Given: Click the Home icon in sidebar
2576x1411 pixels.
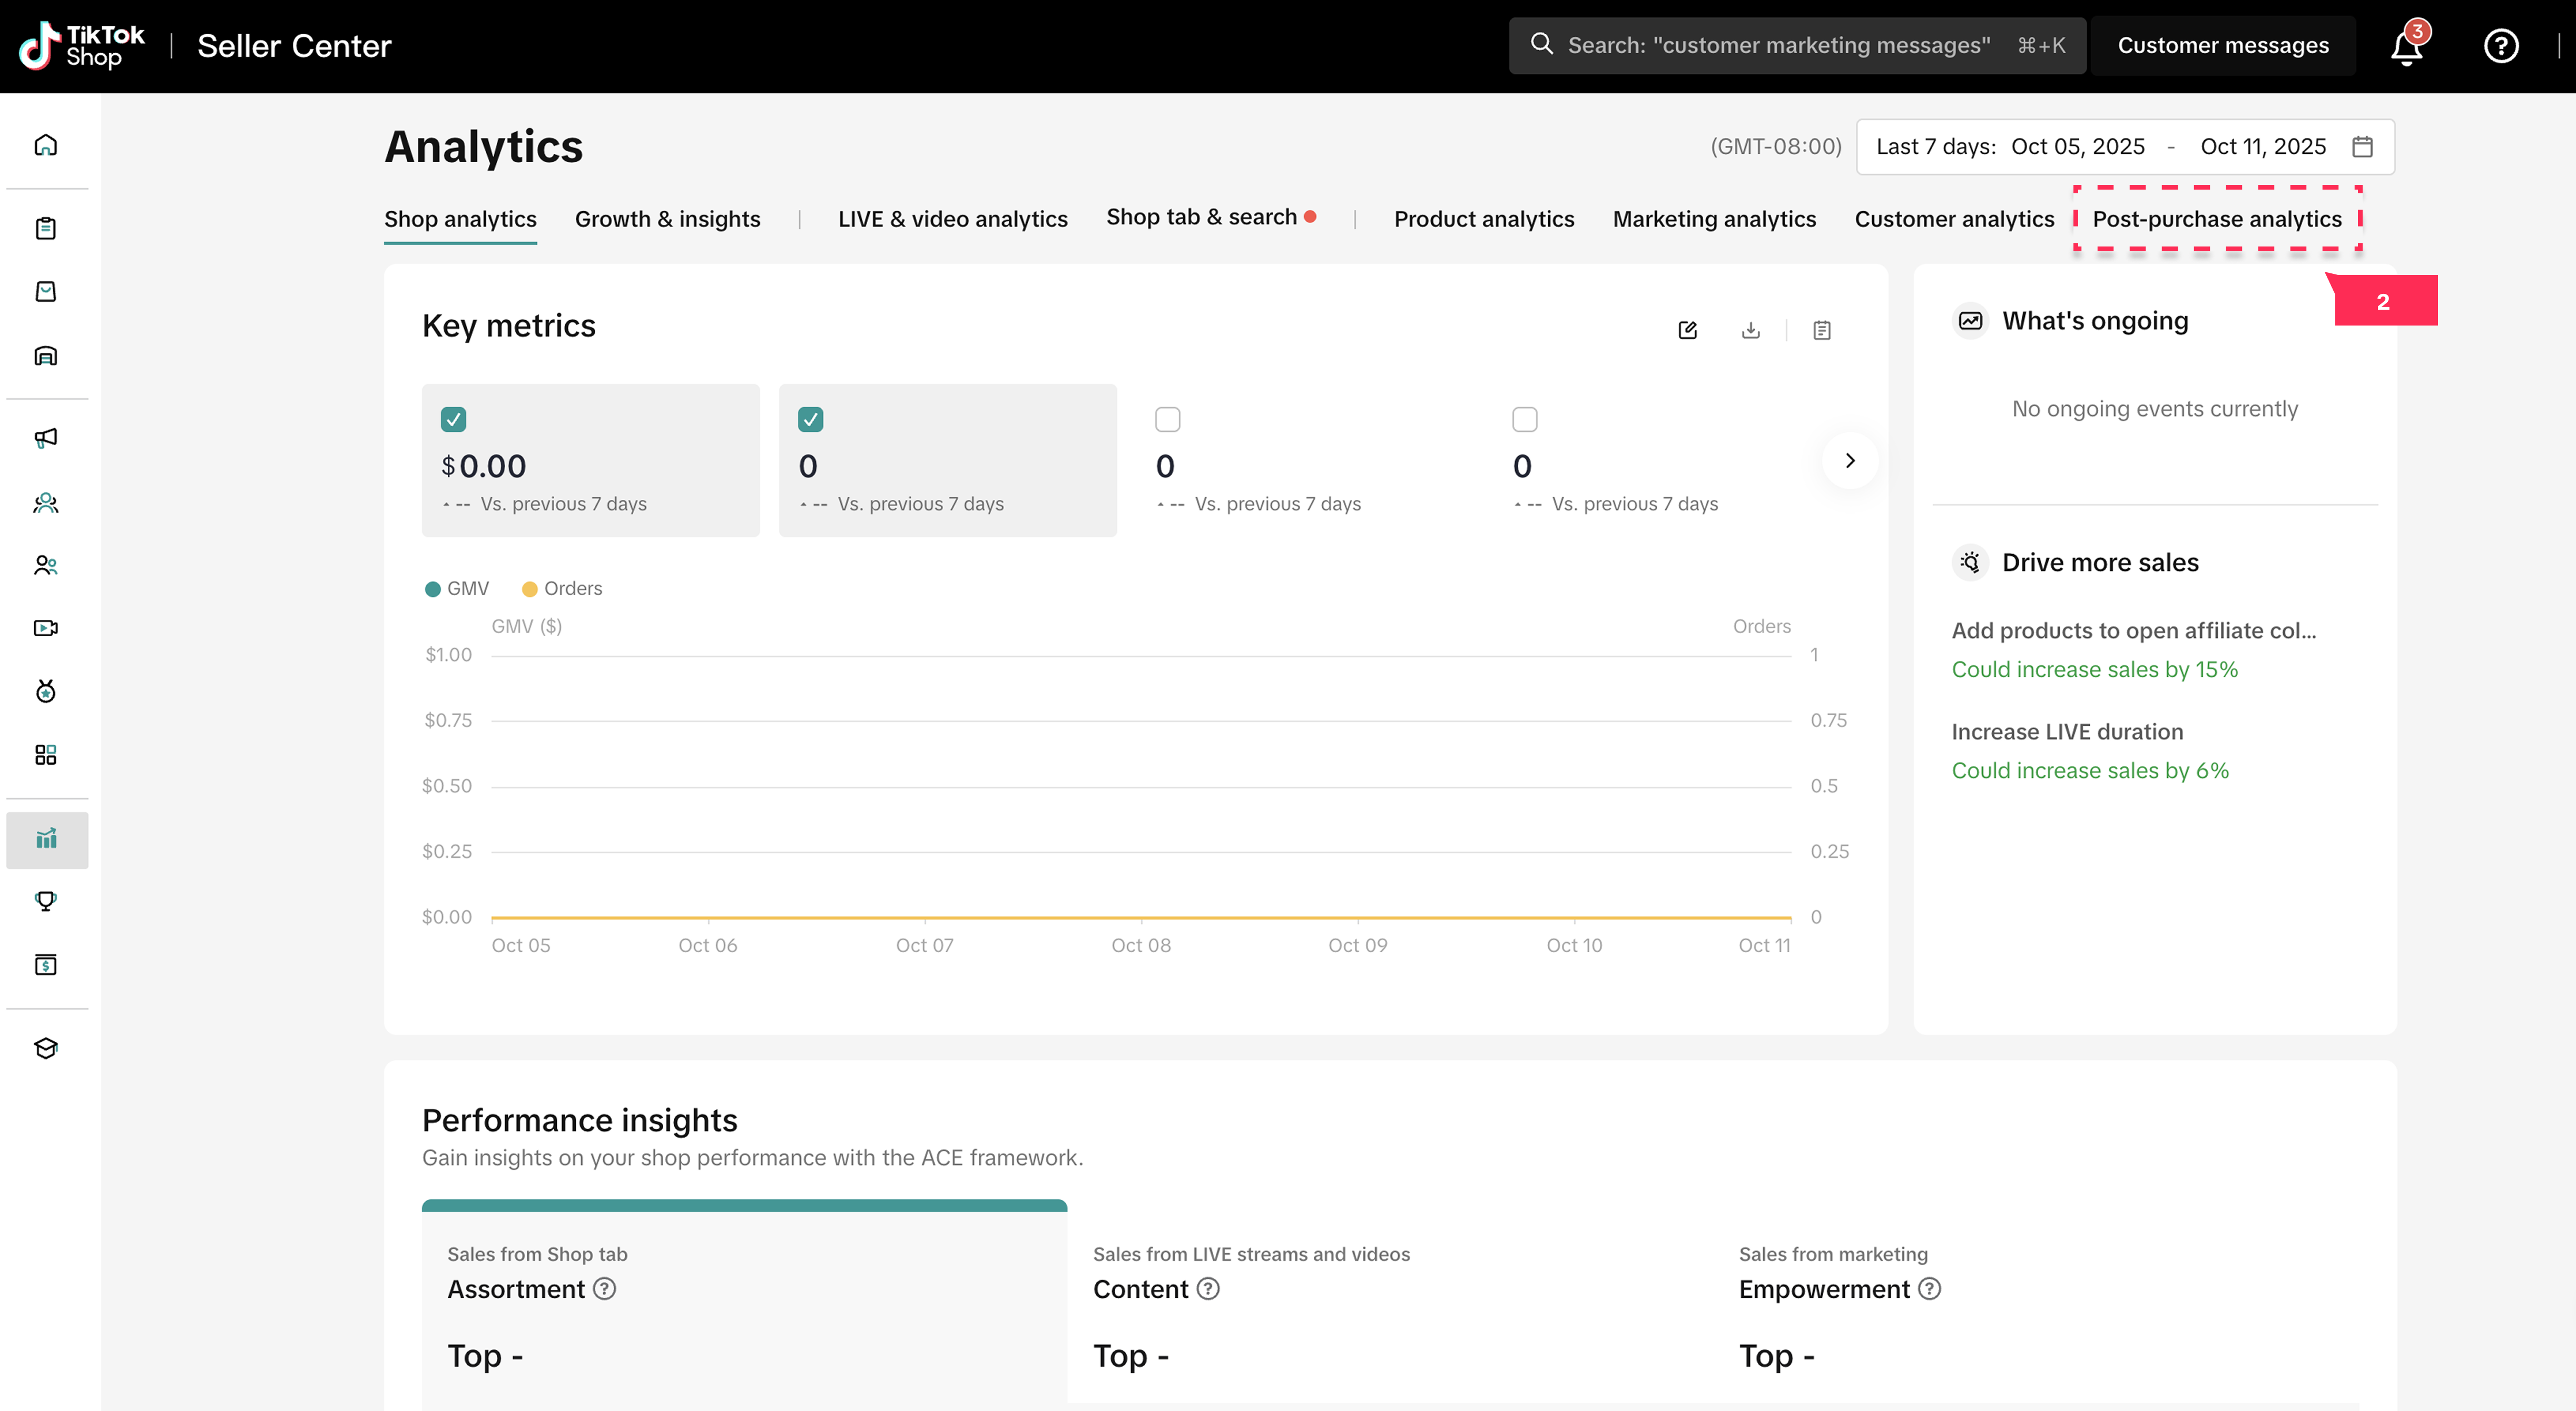Looking at the screenshot, I should point(46,145).
